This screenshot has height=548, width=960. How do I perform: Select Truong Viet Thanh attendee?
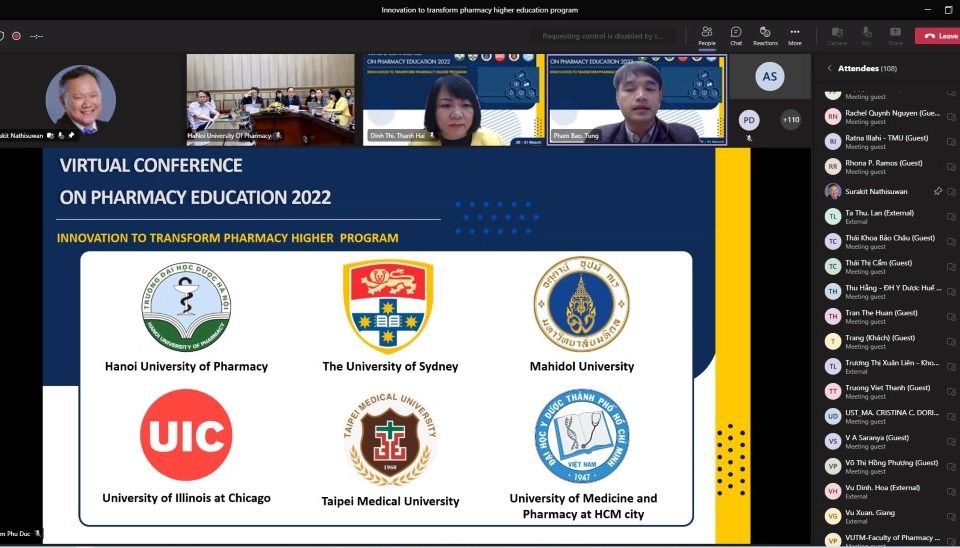[x=886, y=392]
